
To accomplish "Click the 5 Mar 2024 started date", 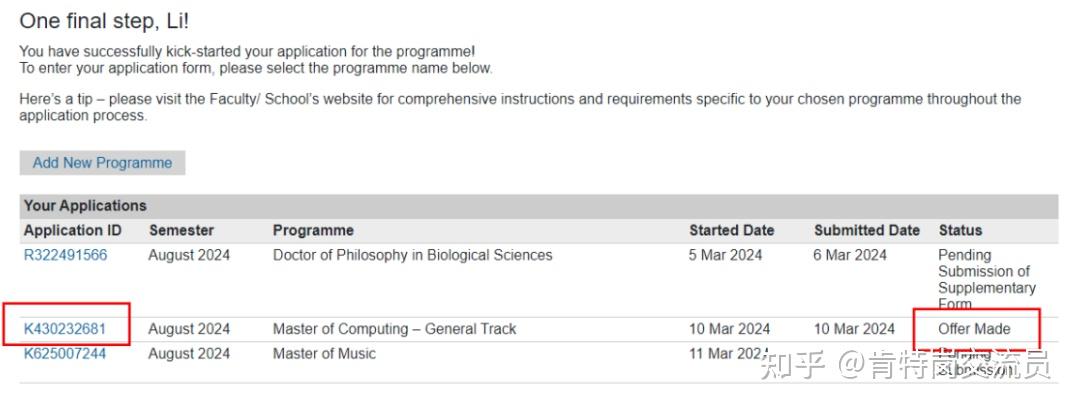I will click(x=725, y=255).
